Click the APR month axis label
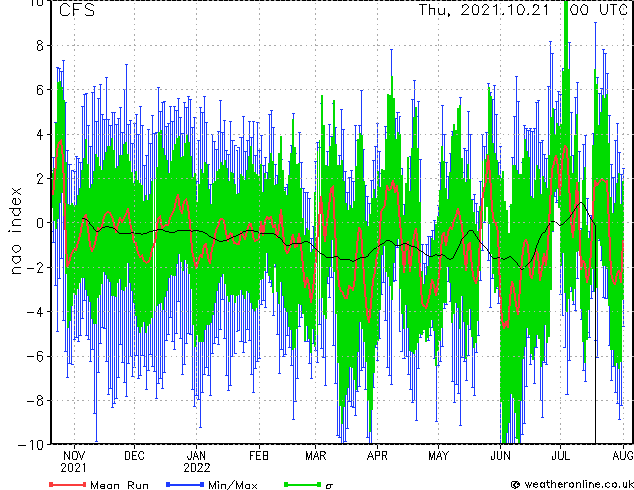 pos(377,456)
